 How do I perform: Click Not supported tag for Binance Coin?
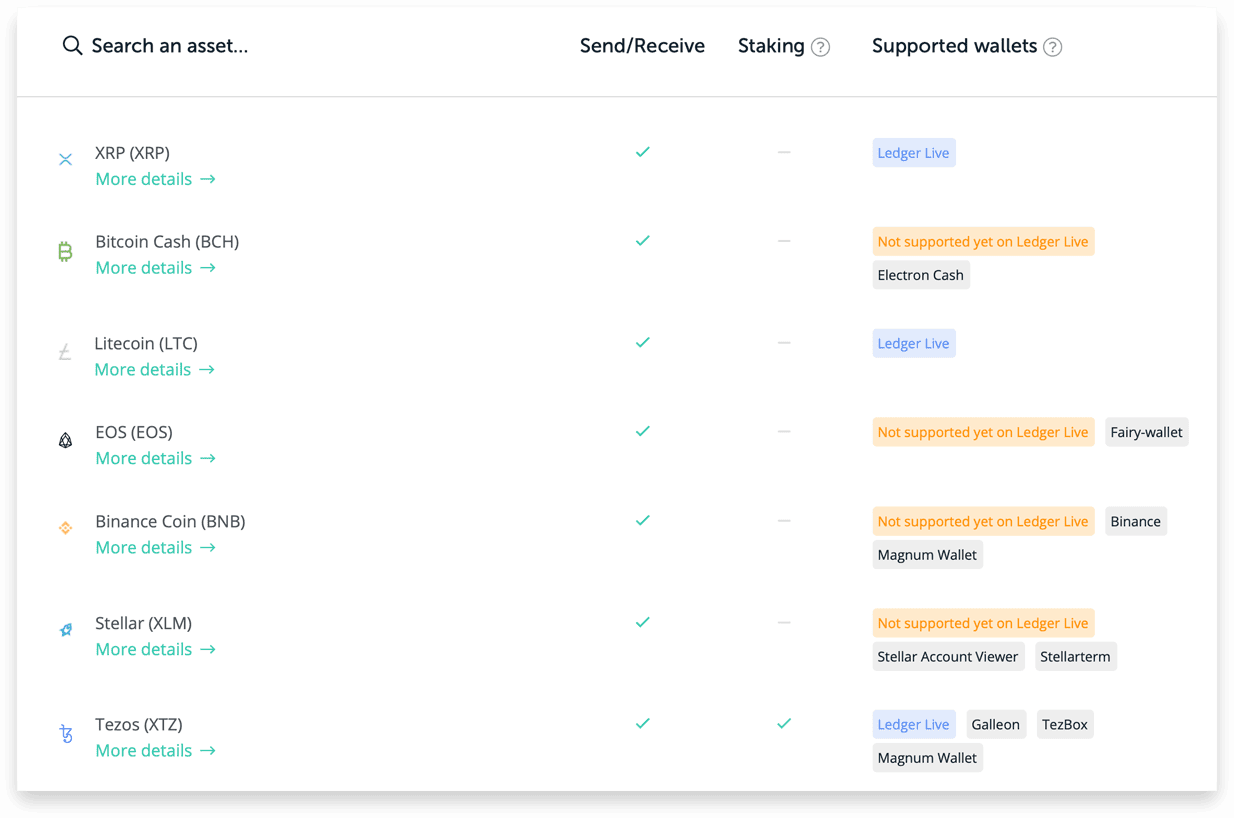pos(983,522)
